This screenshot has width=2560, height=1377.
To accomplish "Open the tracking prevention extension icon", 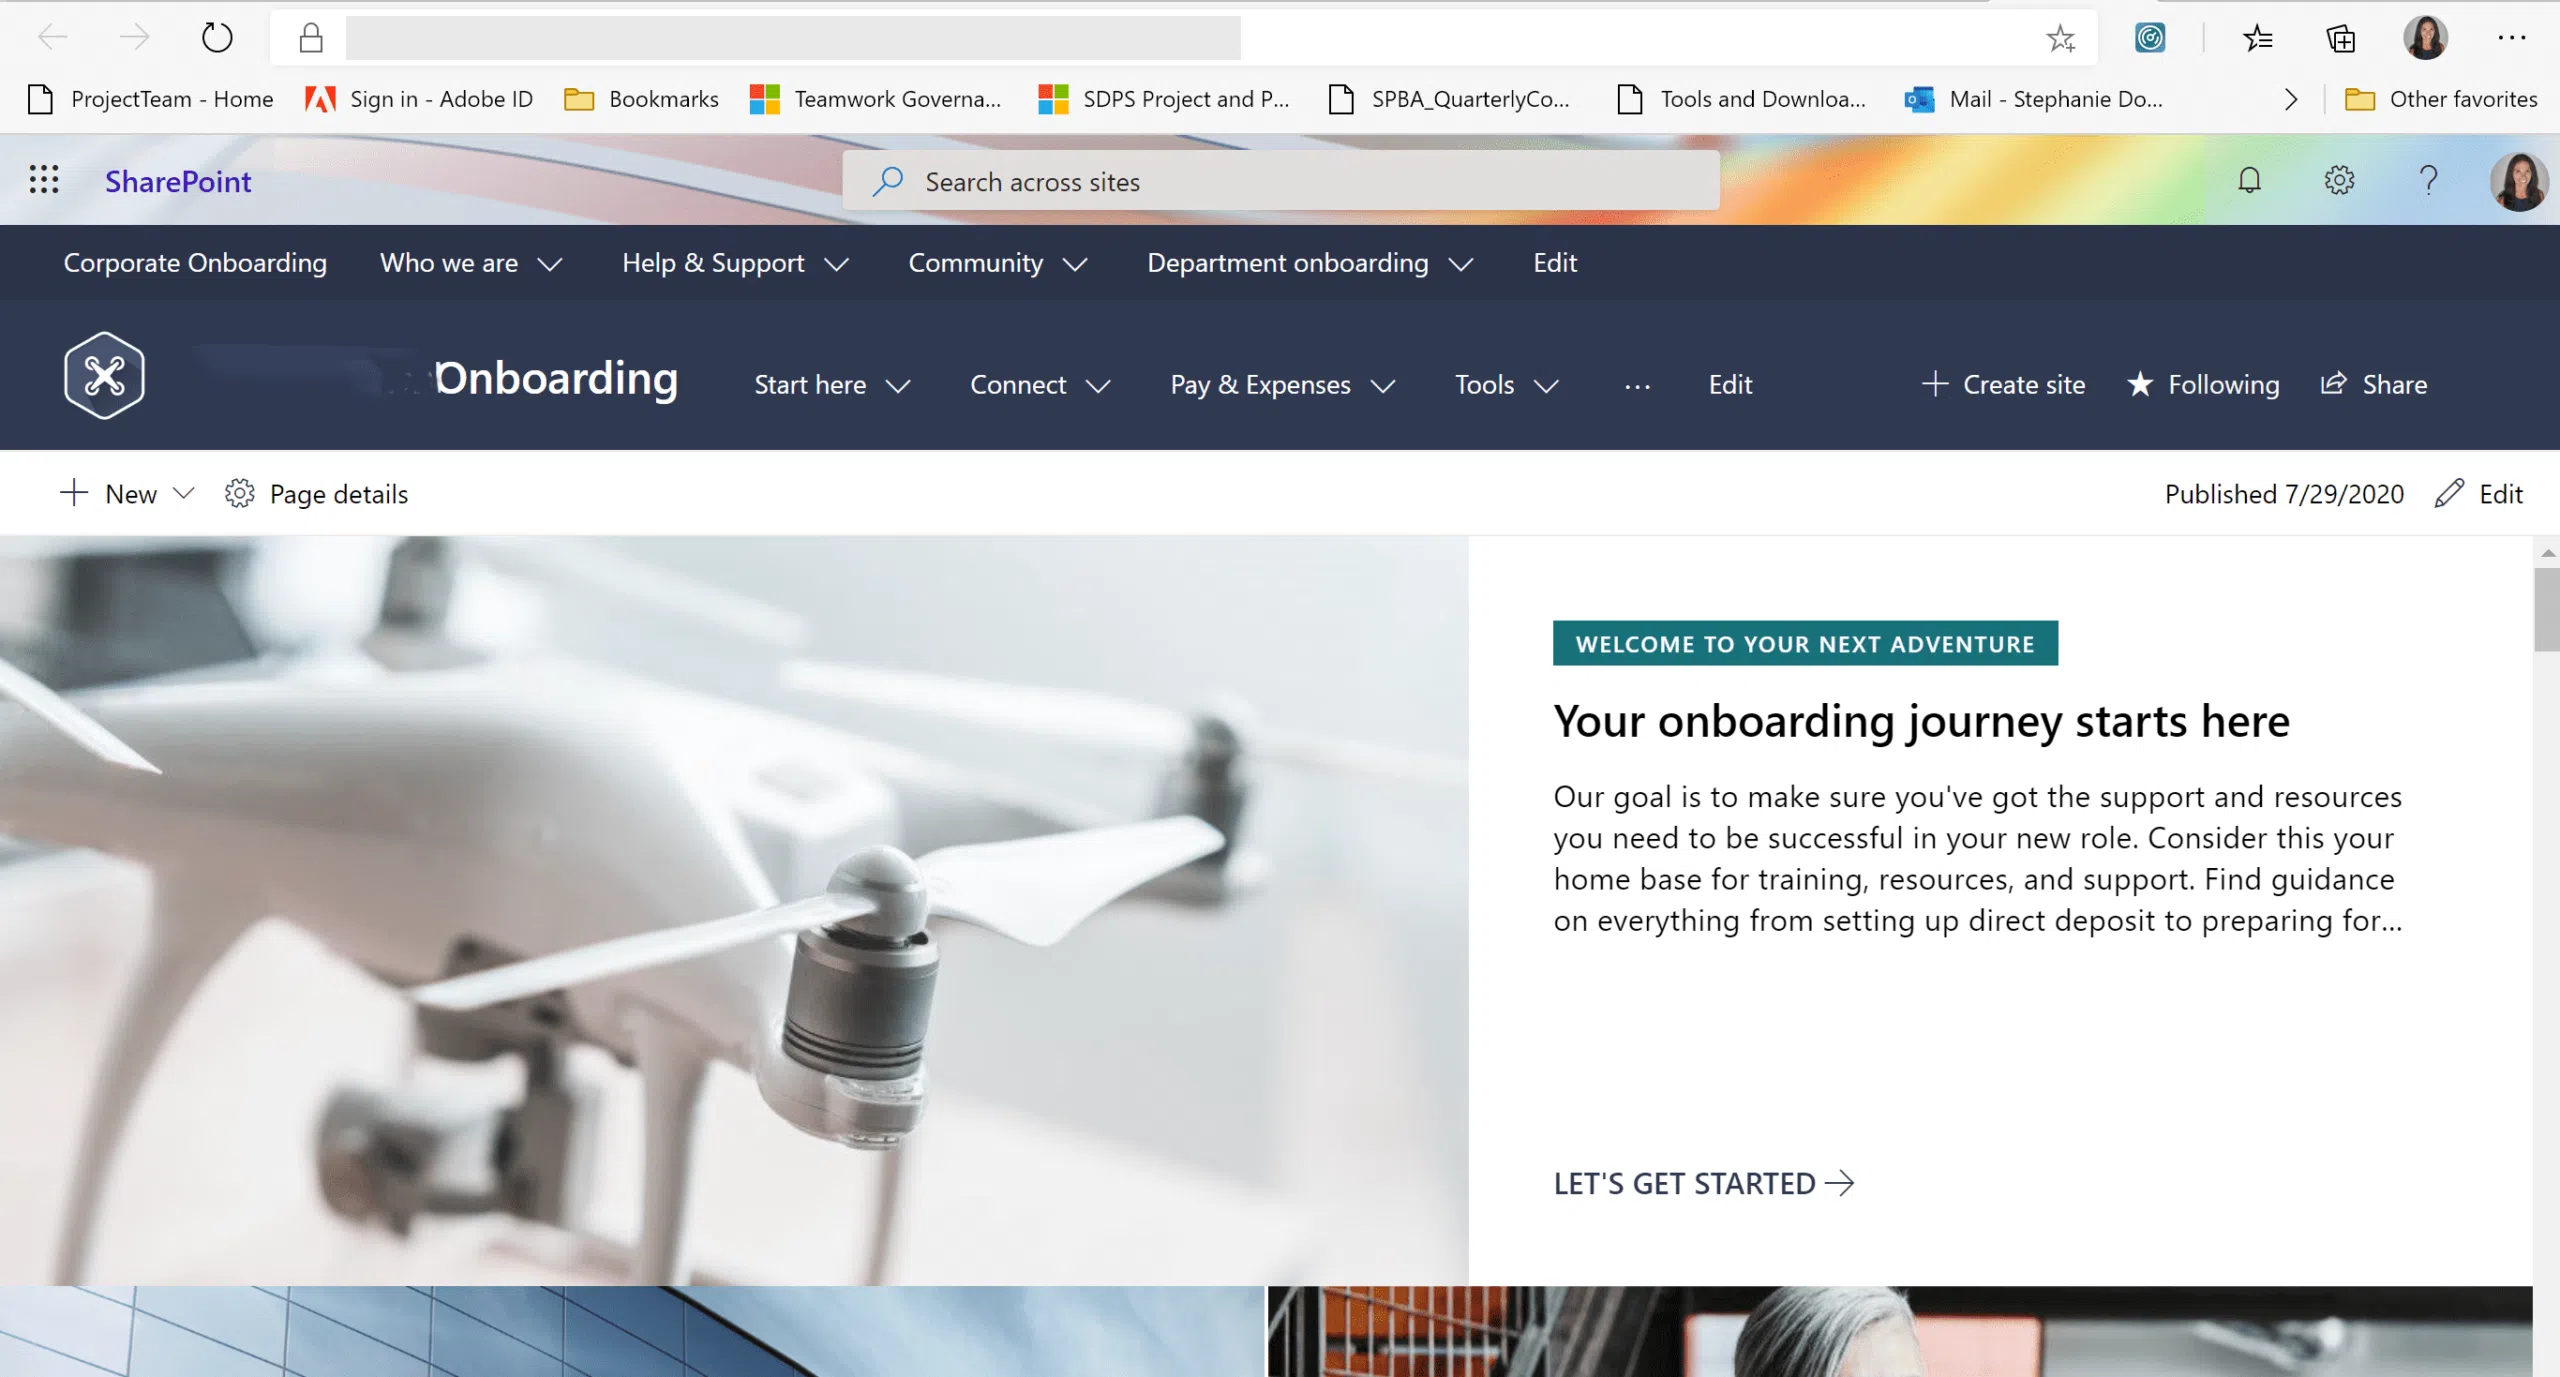I will coord(2150,38).
